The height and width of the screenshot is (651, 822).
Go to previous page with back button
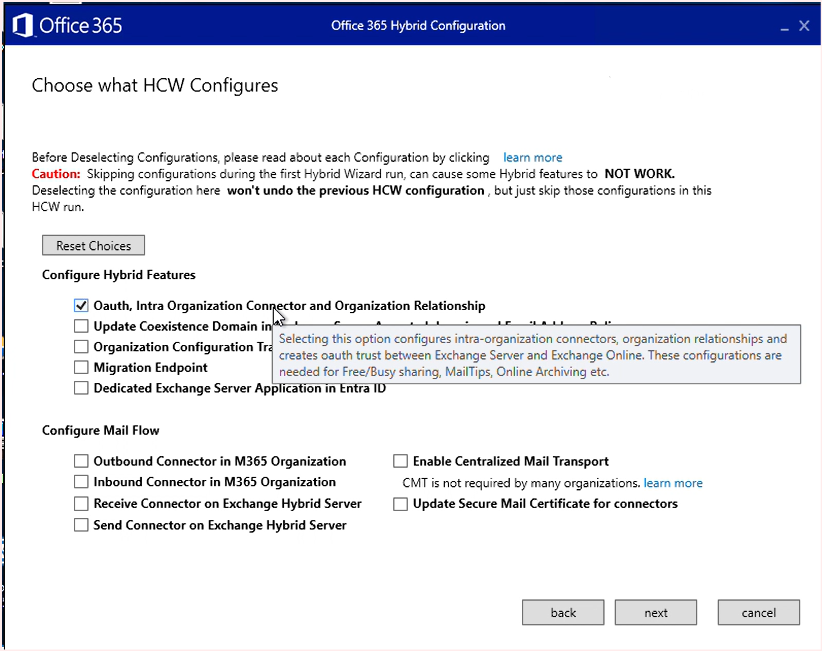563,612
